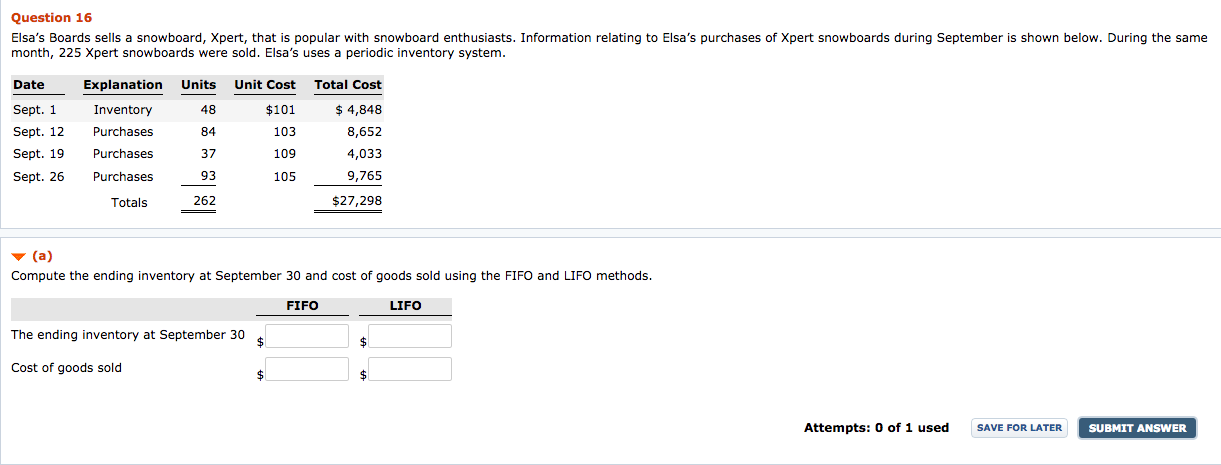Click the 262 total units value
Screen dimensions: 1221x465
click(204, 202)
